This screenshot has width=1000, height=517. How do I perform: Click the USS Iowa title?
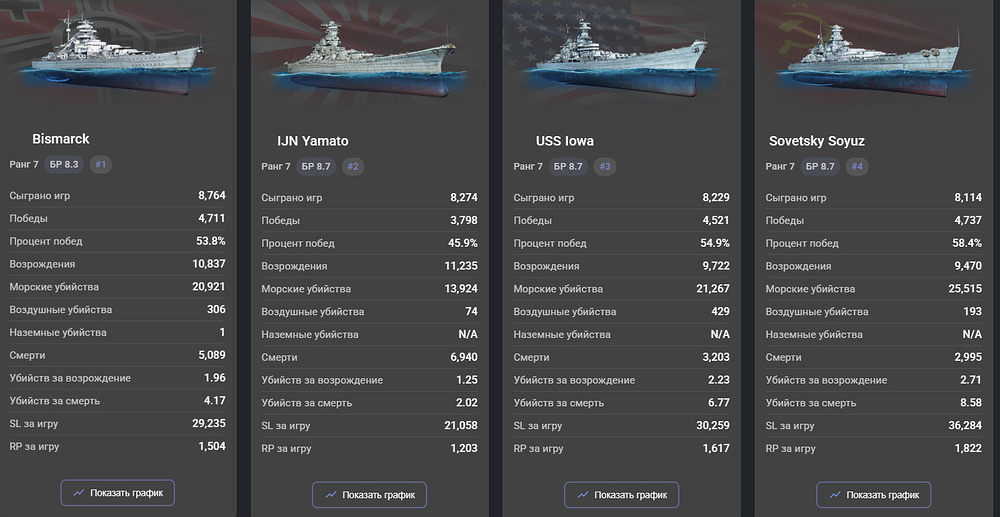[564, 141]
